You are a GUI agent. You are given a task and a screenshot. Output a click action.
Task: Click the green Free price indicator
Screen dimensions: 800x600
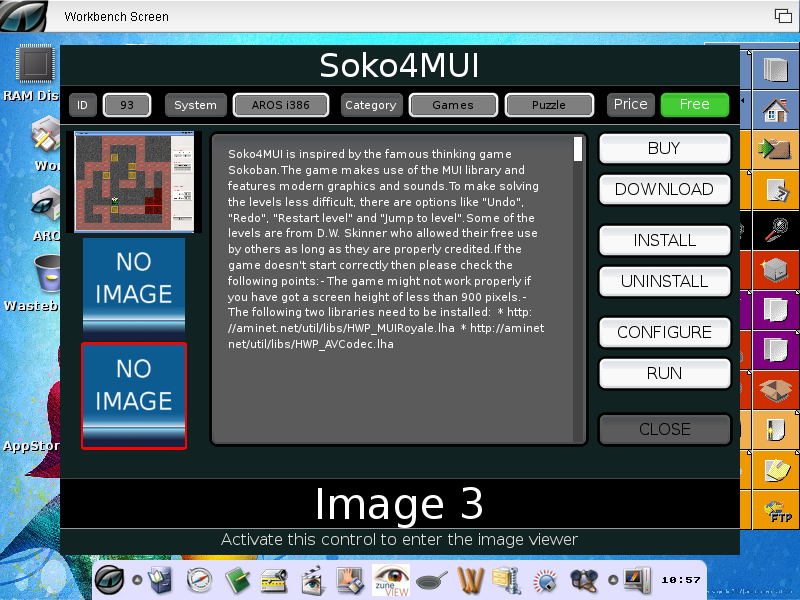(x=694, y=105)
